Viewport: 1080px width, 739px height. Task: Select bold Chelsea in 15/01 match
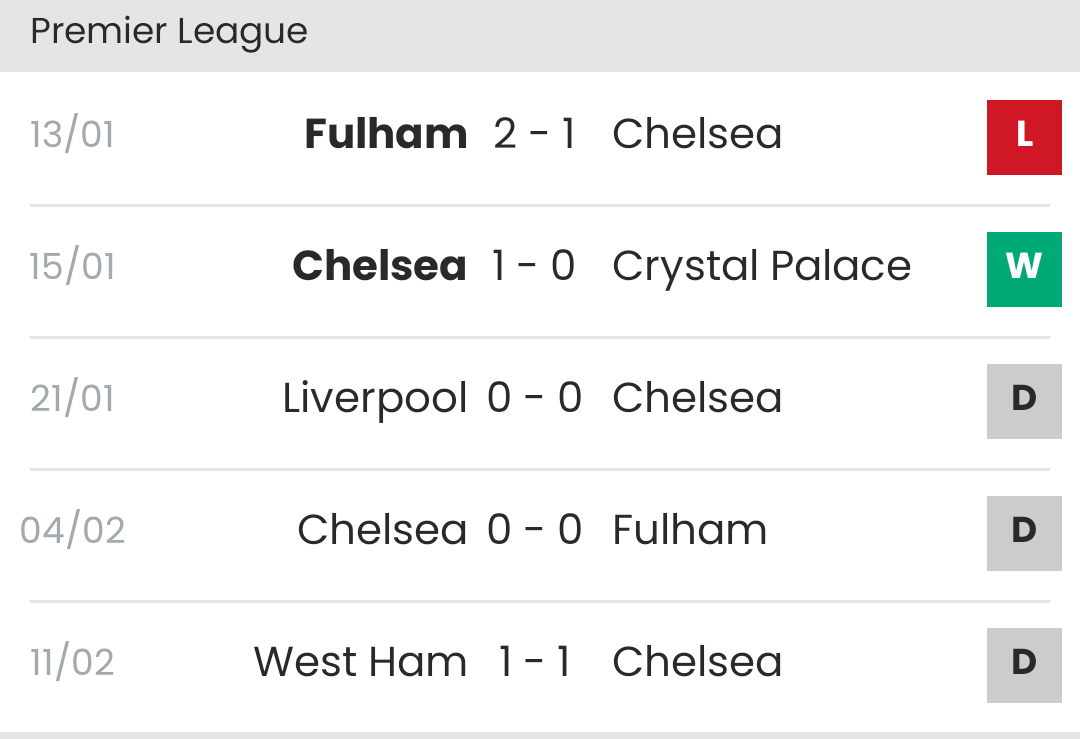pyautogui.click(x=379, y=266)
